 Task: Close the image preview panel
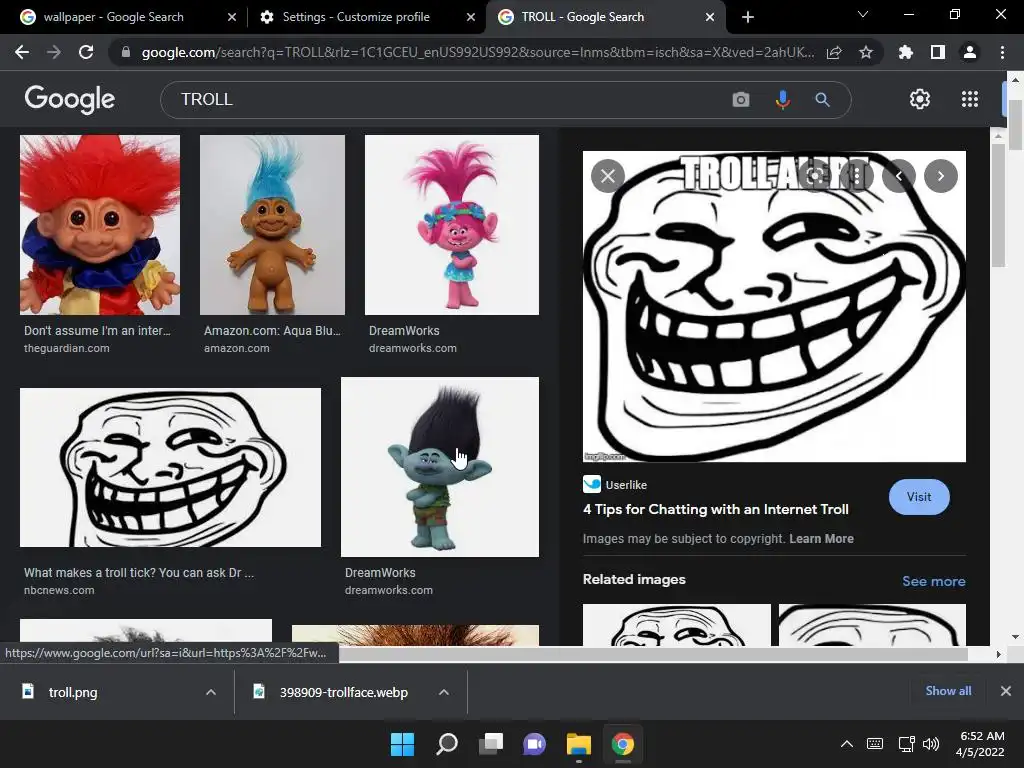click(608, 176)
